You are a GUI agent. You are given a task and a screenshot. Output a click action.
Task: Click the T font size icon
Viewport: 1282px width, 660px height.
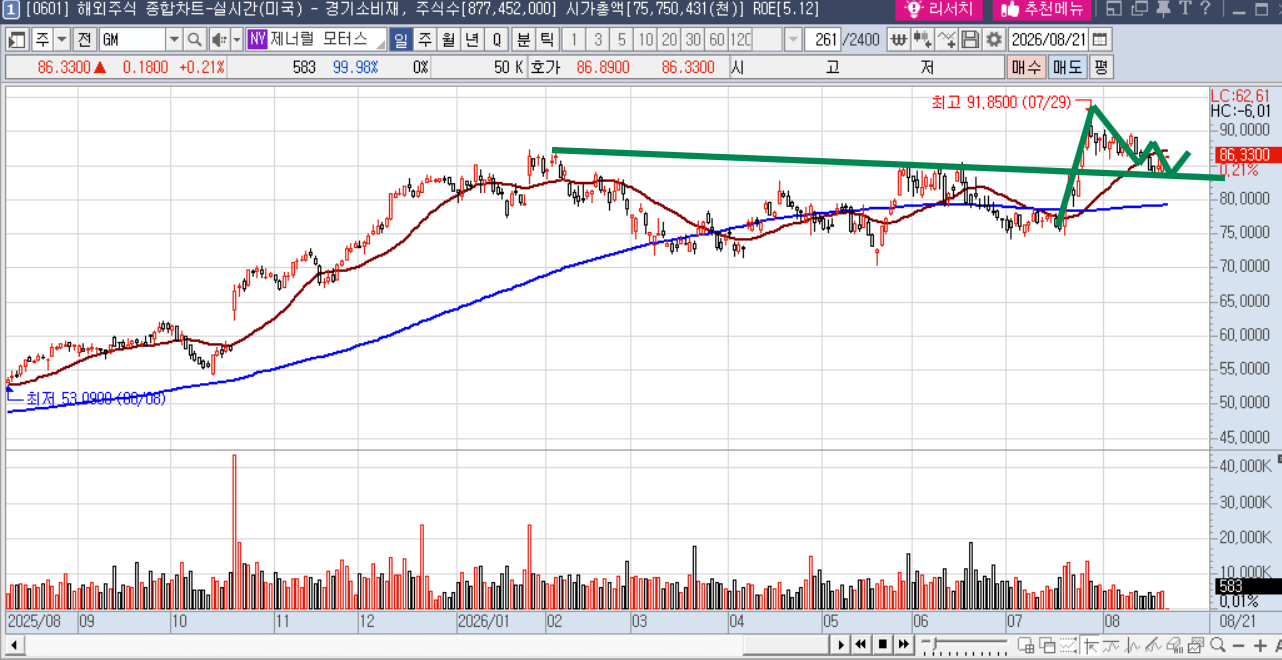coord(1185,9)
